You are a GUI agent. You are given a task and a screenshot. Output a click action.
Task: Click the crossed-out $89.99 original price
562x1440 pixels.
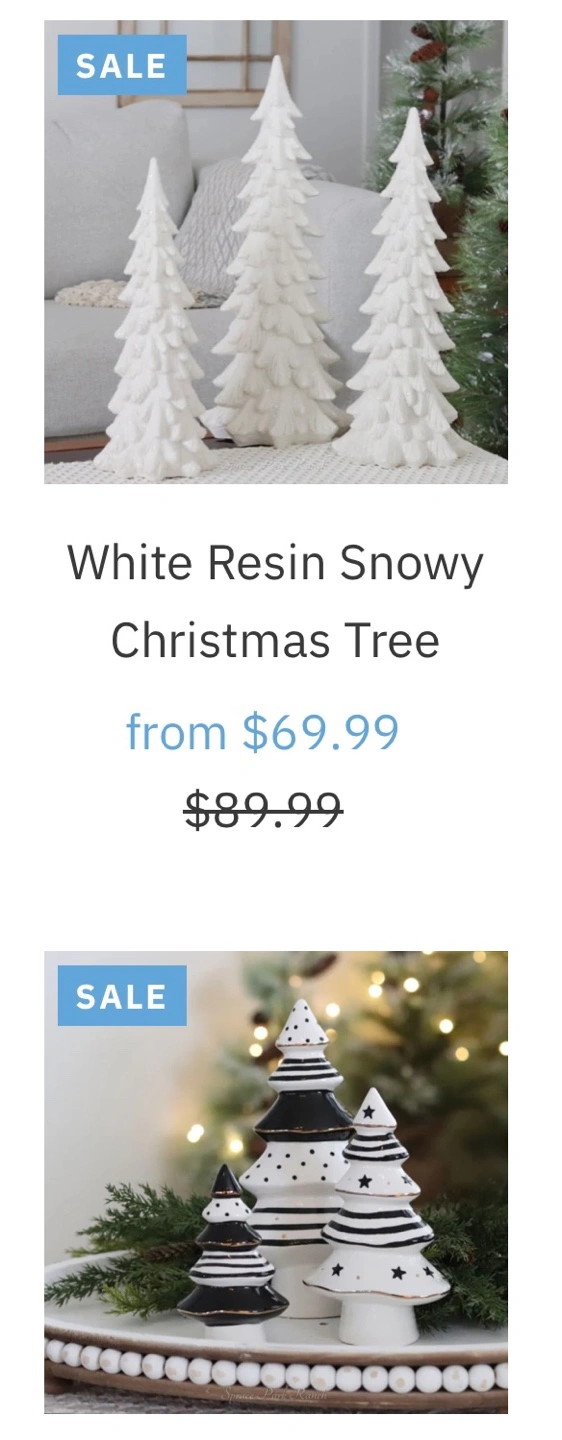point(263,809)
